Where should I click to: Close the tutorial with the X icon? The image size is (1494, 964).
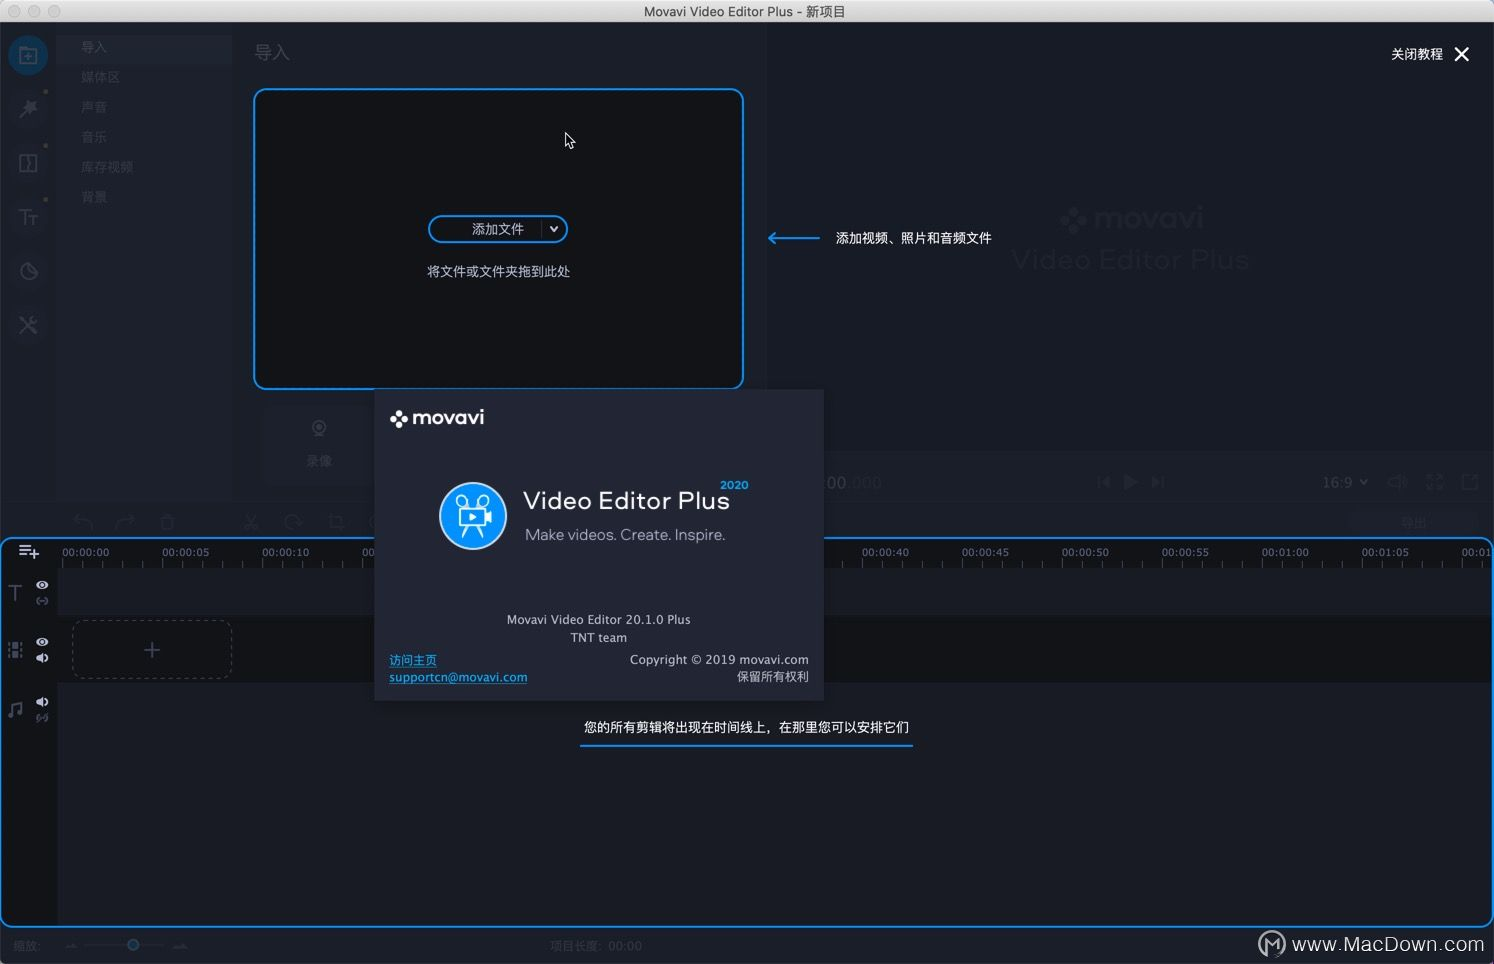[1462, 54]
